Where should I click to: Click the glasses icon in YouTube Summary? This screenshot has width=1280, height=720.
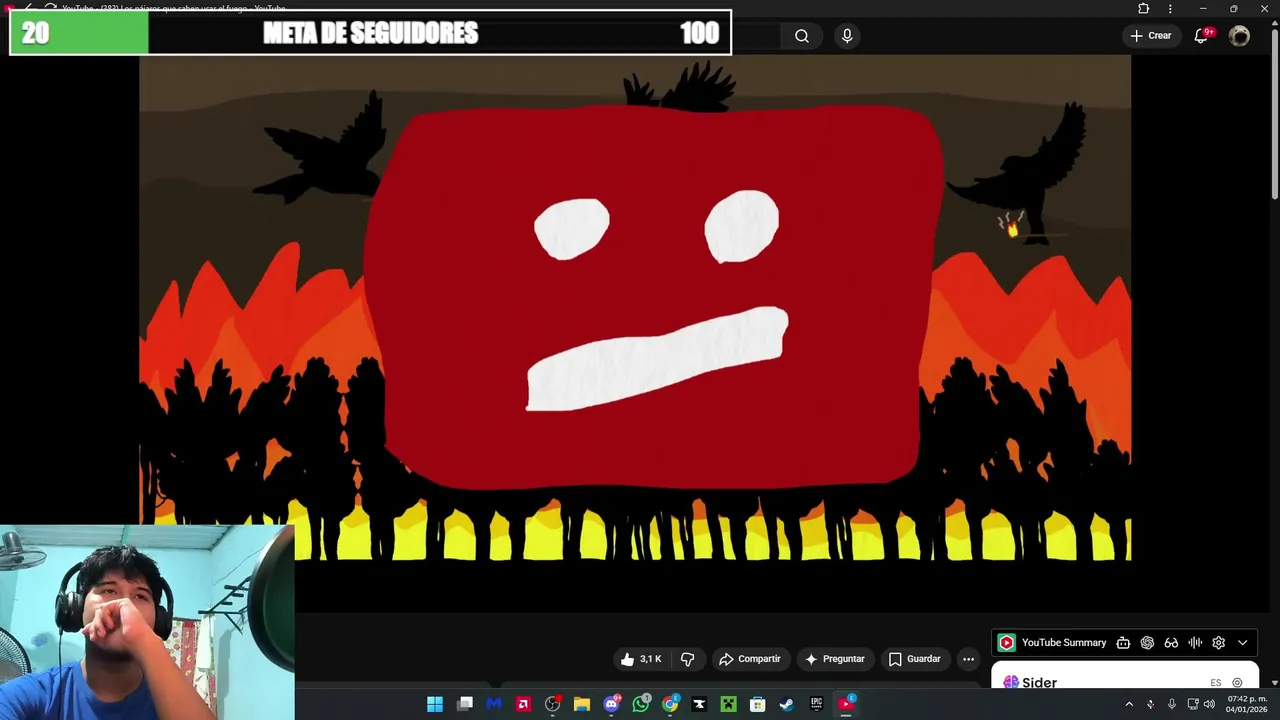pos(1171,643)
